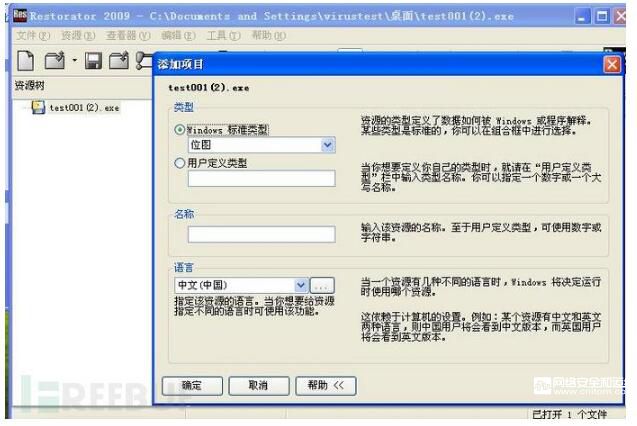Click the test001 (2).exe dialog heading
637x426 pixels.
[x=208, y=88]
